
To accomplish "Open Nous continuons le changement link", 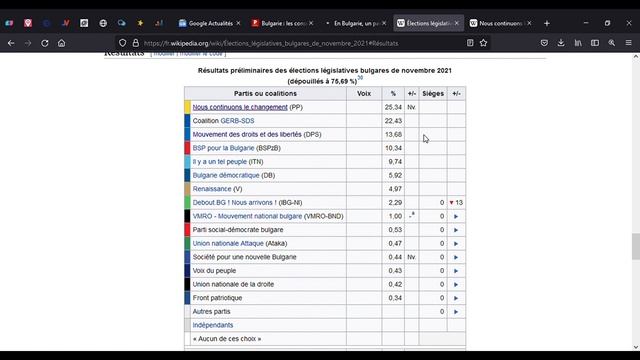I will 240,107.
